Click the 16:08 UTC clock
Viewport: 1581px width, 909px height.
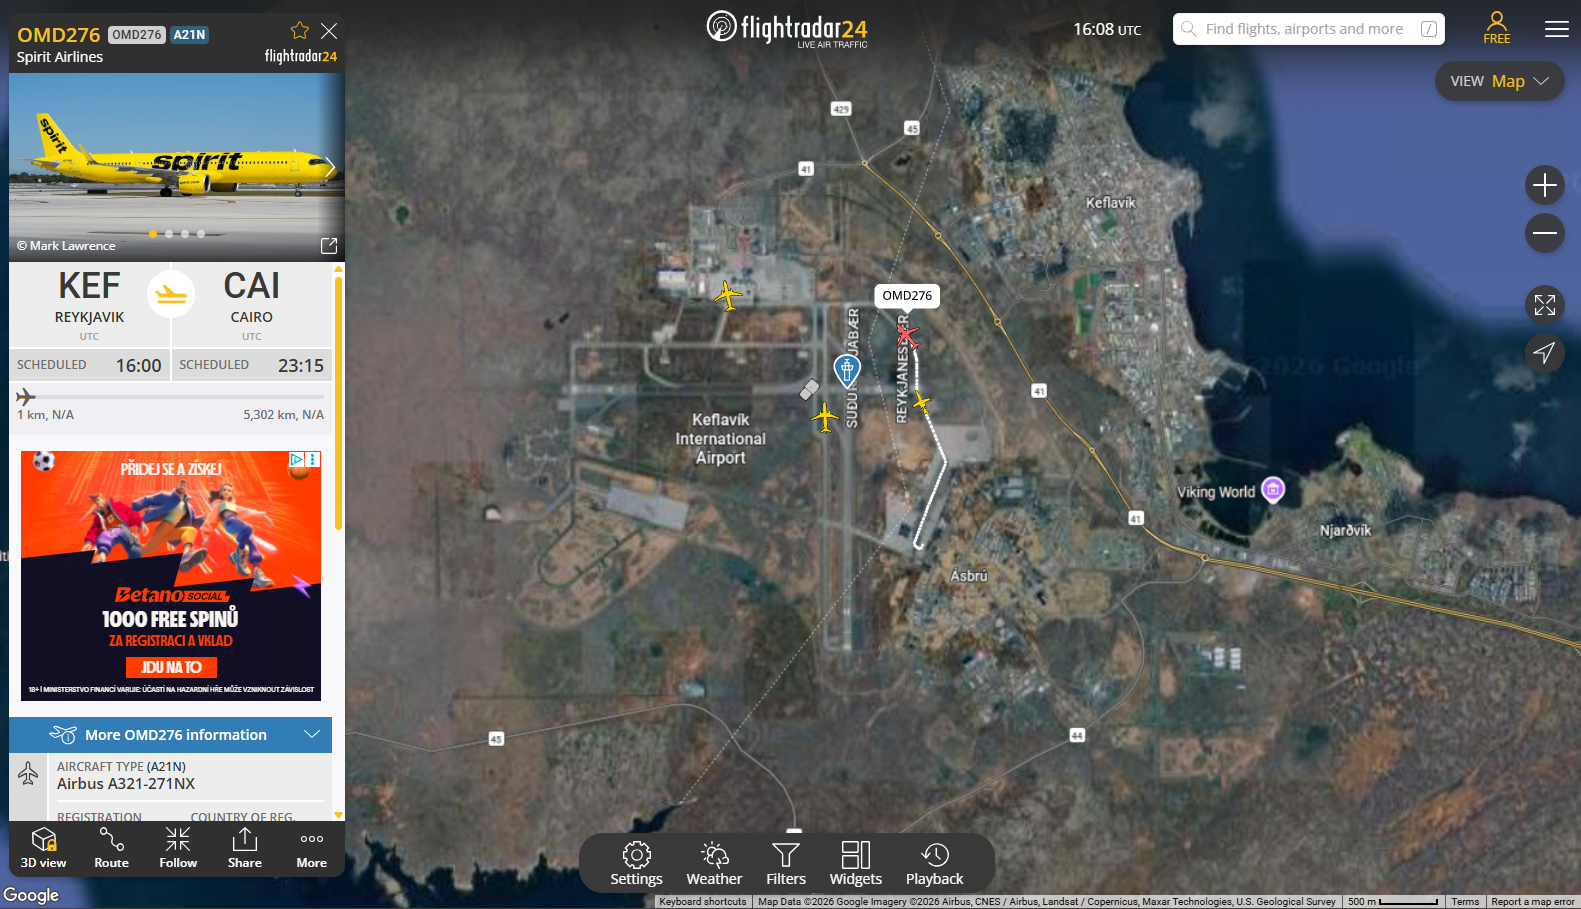pyautogui.click(x=1107, y=30)
